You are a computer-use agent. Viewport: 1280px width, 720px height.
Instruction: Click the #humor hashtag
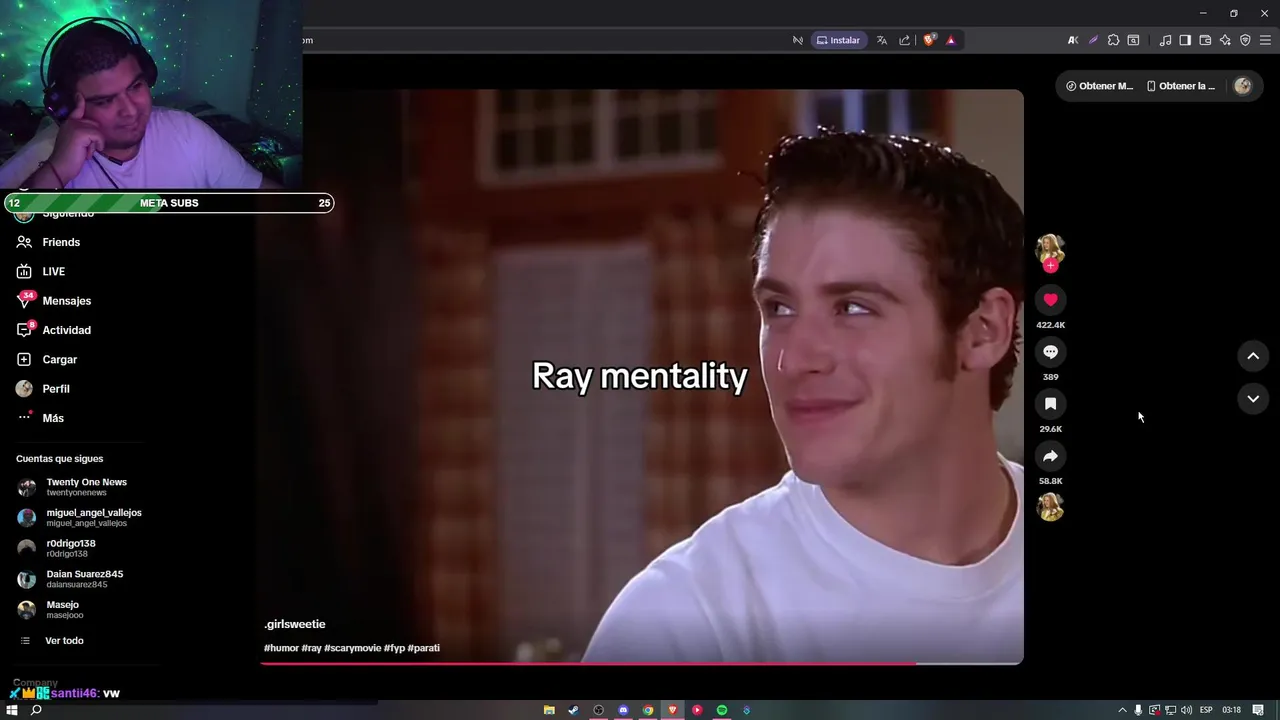[x=281, y=648]
